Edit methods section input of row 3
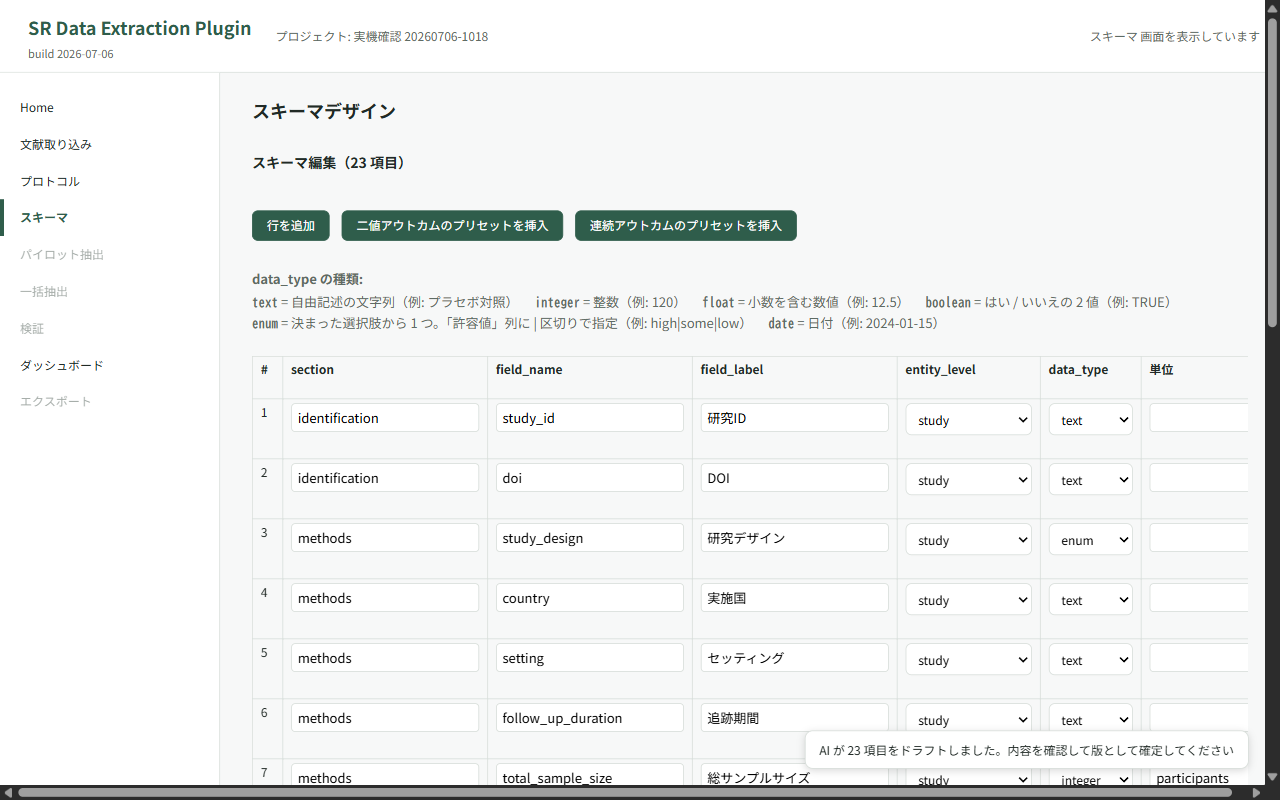This screenshot has height=800, width=1280. tap(385, 538)
